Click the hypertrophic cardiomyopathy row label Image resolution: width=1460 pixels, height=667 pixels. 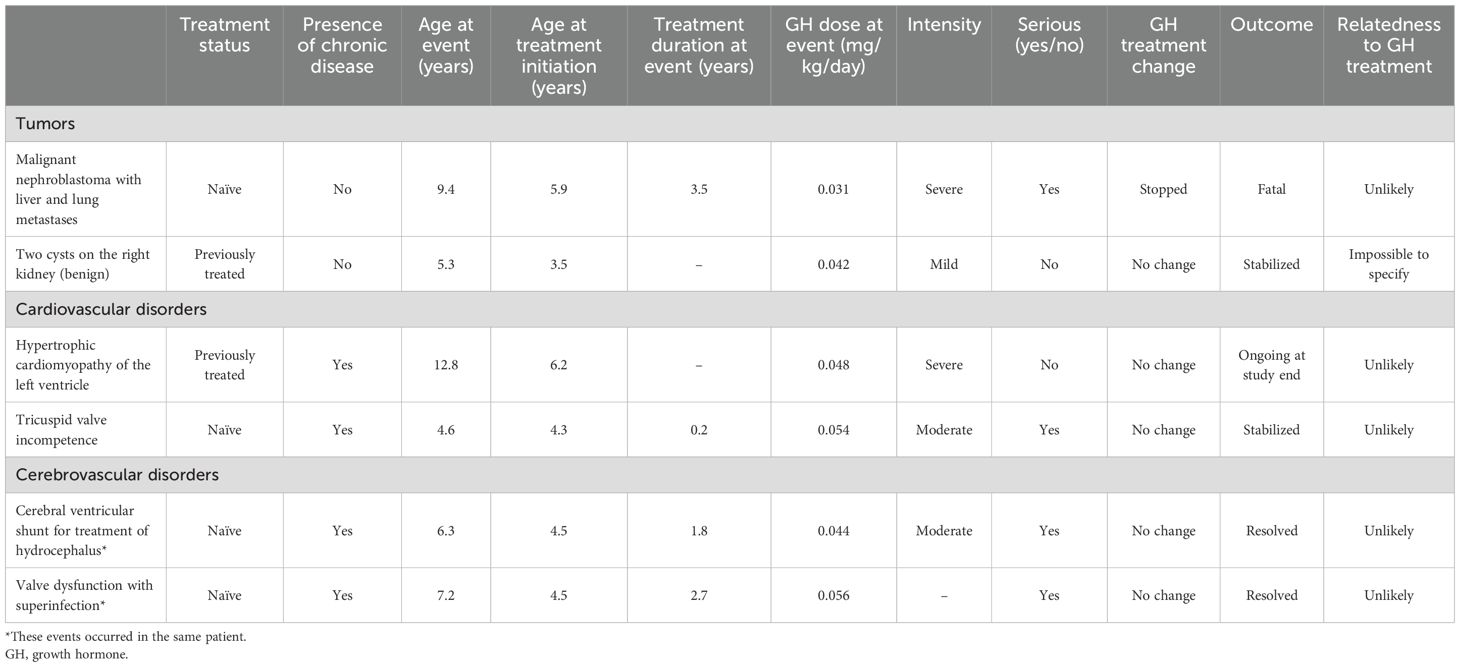coord(83,365)
